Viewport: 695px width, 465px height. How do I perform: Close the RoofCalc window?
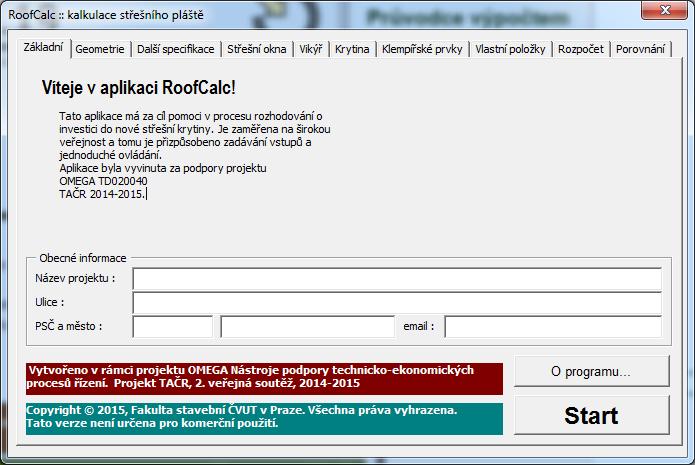coord(664,10)
